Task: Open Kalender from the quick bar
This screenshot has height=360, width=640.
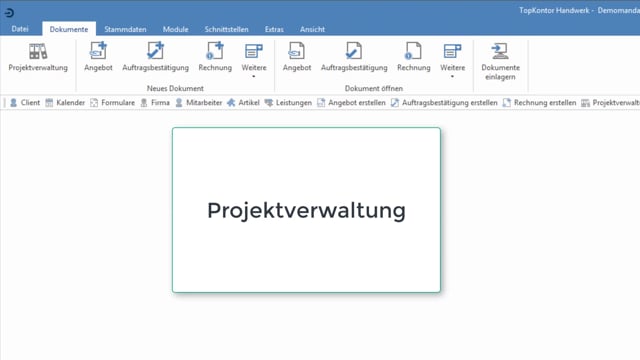Action: tap(65, 102)
